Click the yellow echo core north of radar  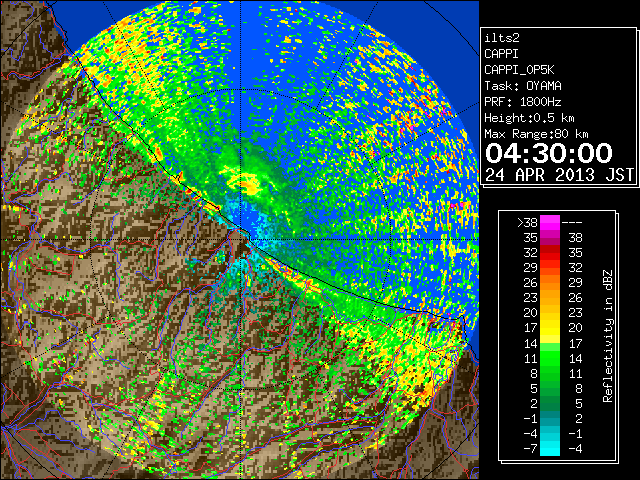click(x=248, y=182)
